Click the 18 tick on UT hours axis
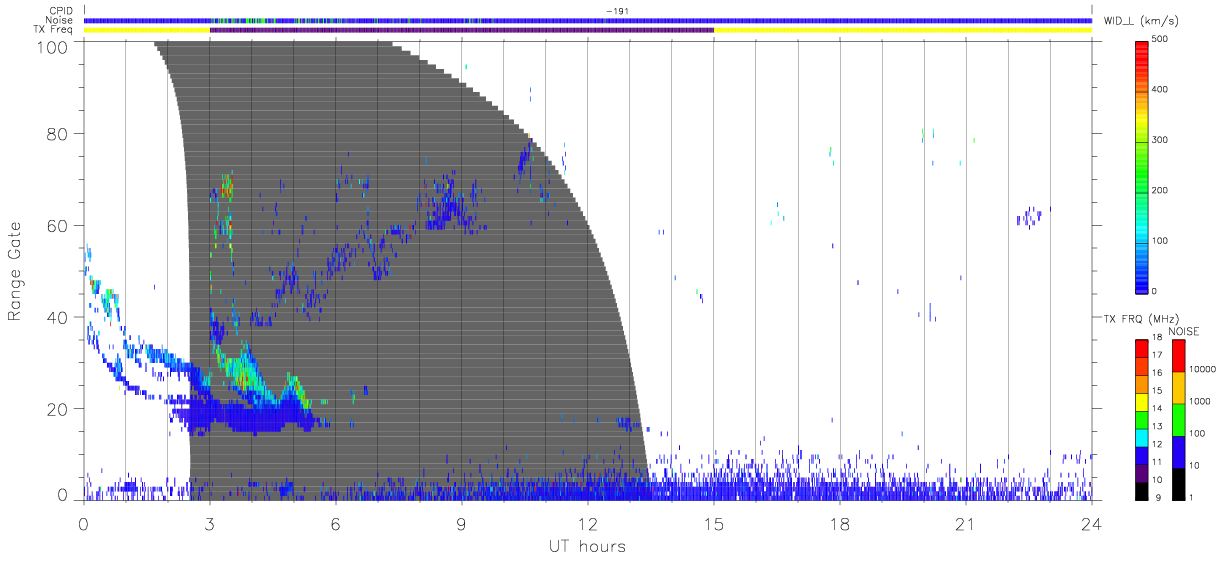Viewport: 1228px width, 567px height. click(x=840, y=523)
